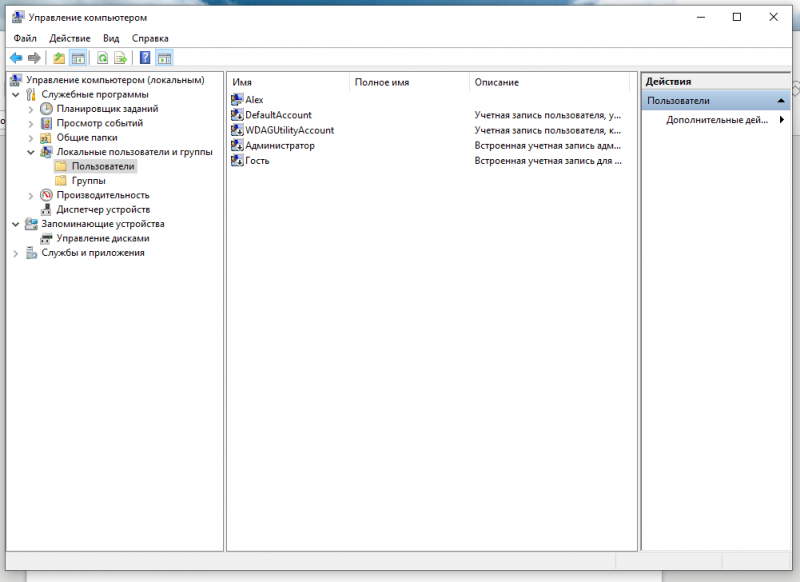Click the Back arrow toolbar icon
Screen dimensions: 800x582
pyautogui.click(x=16, y=58)
